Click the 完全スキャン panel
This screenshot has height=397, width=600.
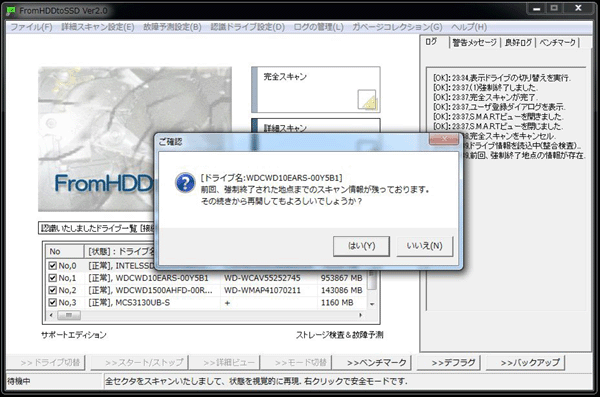pyautogui.click(x=316, y=90)
